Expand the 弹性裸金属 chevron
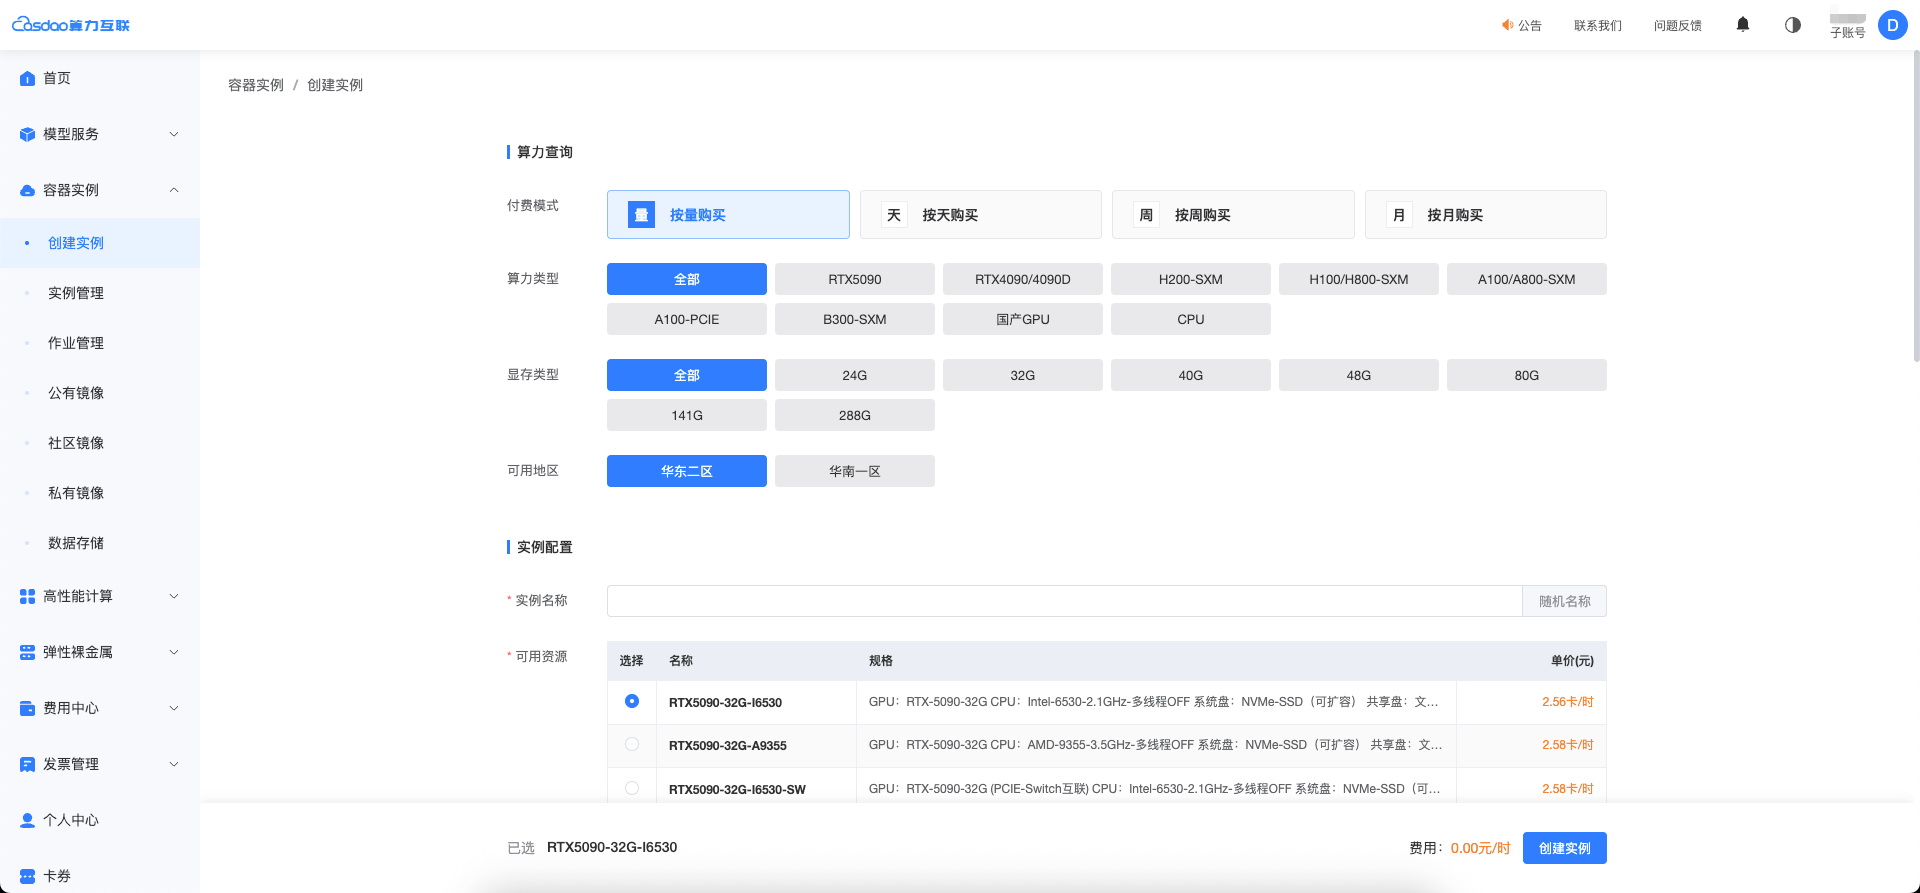 (x=174, y=652)
